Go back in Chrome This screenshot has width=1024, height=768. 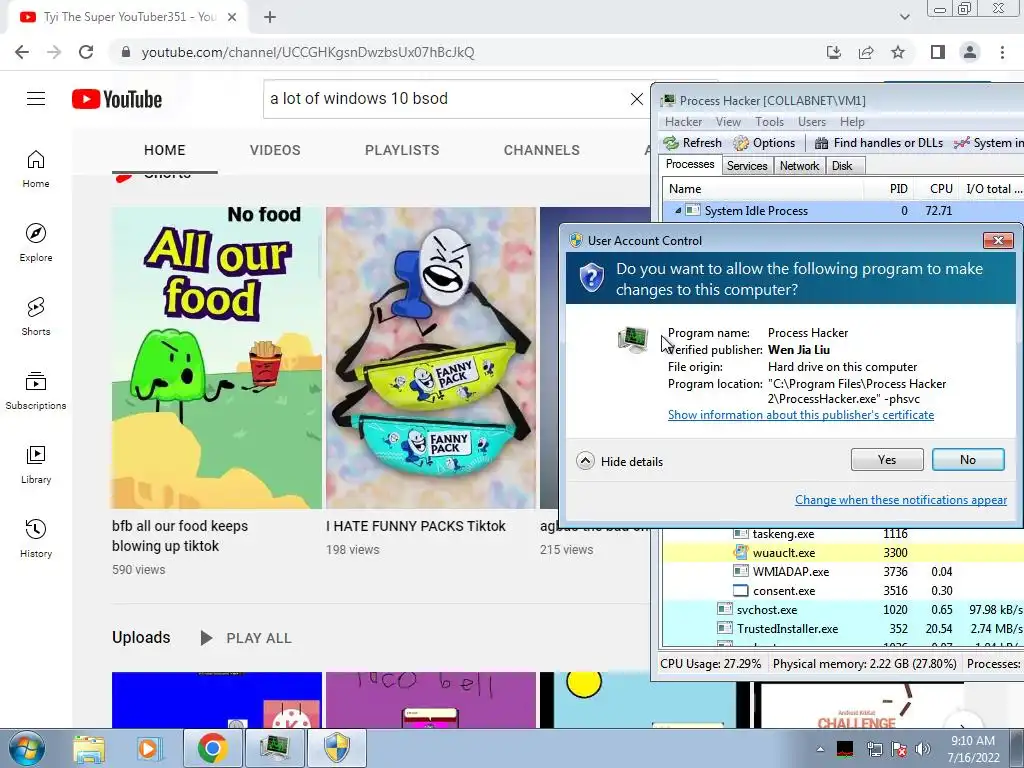(22, 52)
